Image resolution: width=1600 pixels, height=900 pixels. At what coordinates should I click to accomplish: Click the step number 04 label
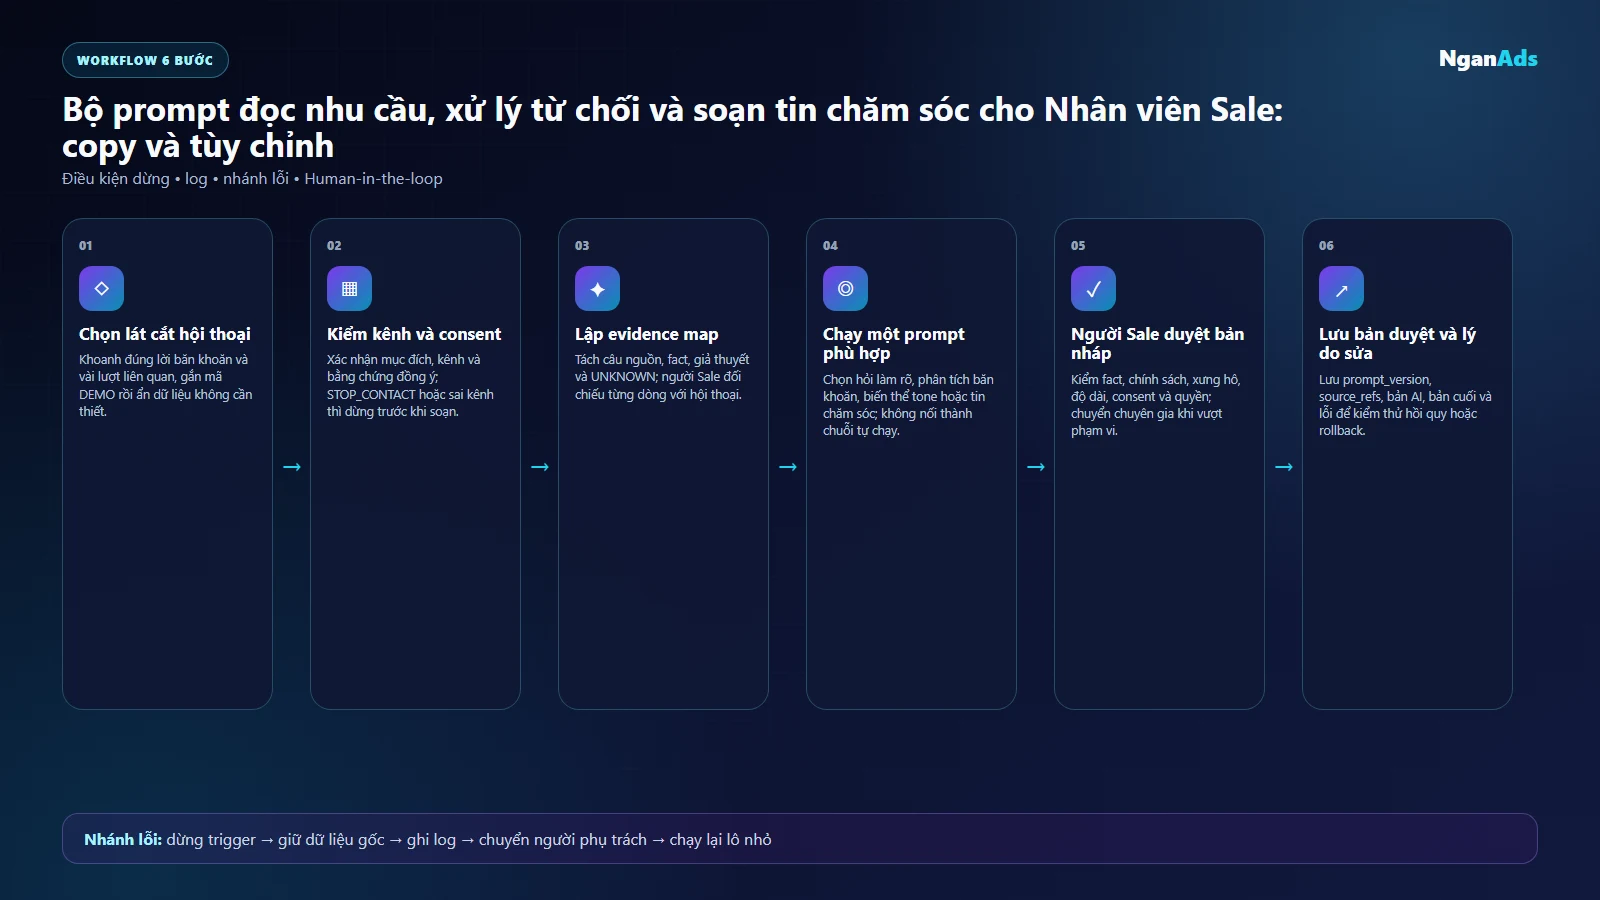coord(830,245)
